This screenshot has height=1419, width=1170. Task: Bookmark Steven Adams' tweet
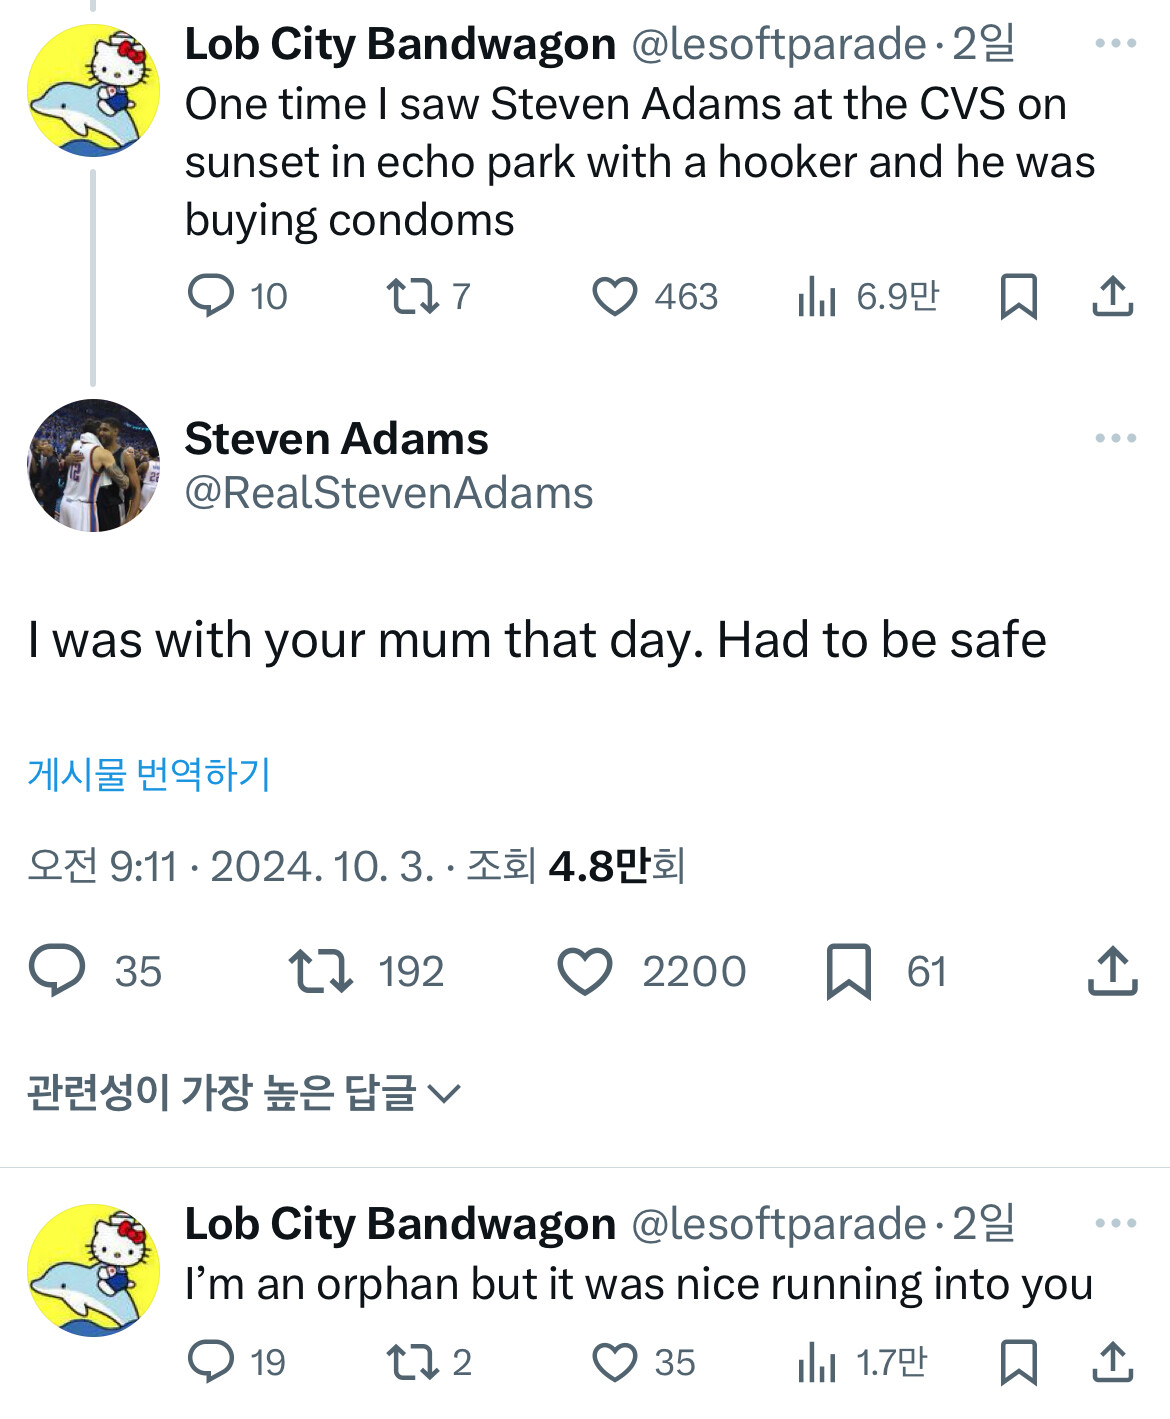[848, 972]
